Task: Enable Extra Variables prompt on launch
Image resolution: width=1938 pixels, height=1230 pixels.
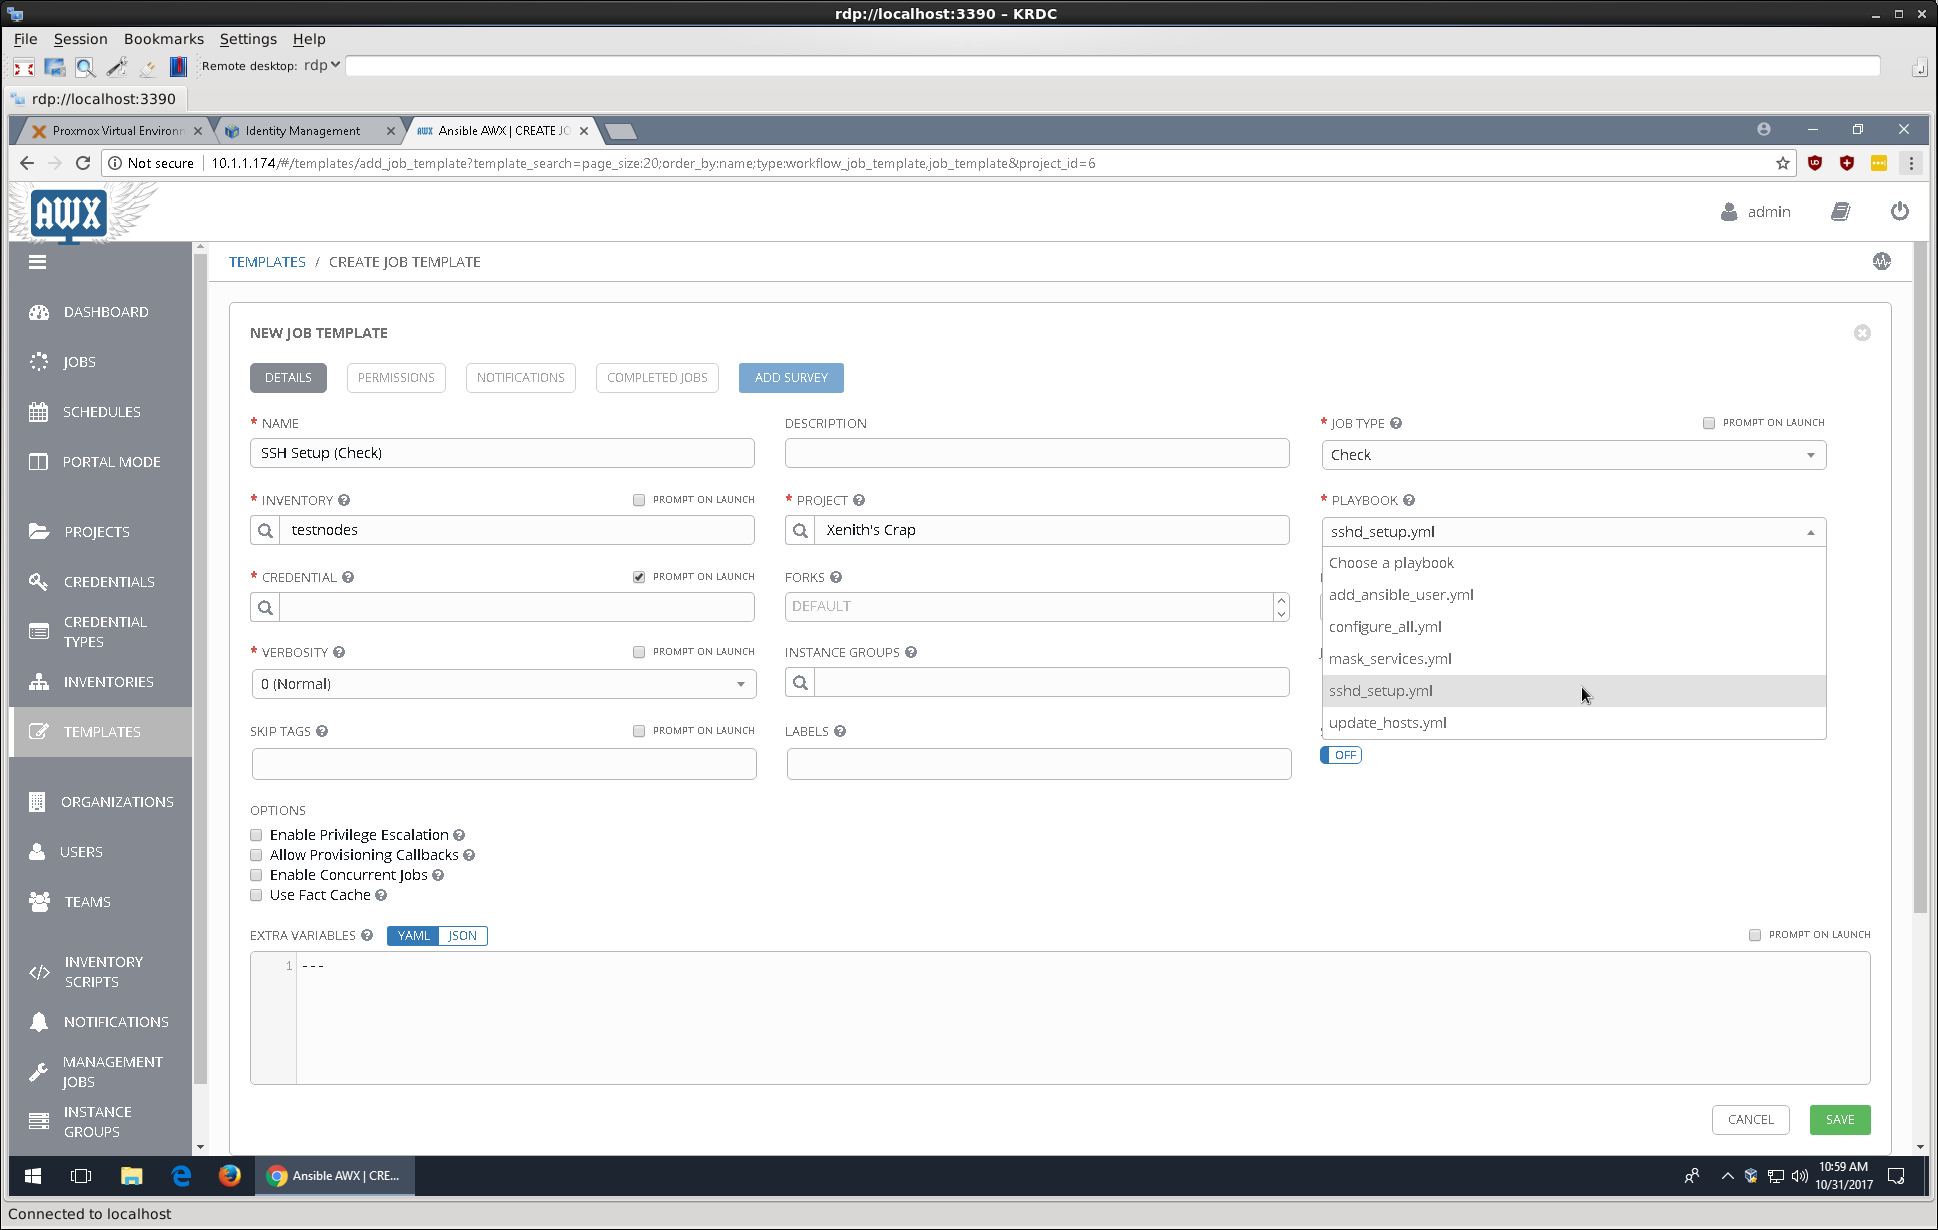Action: pos(1755,935)
